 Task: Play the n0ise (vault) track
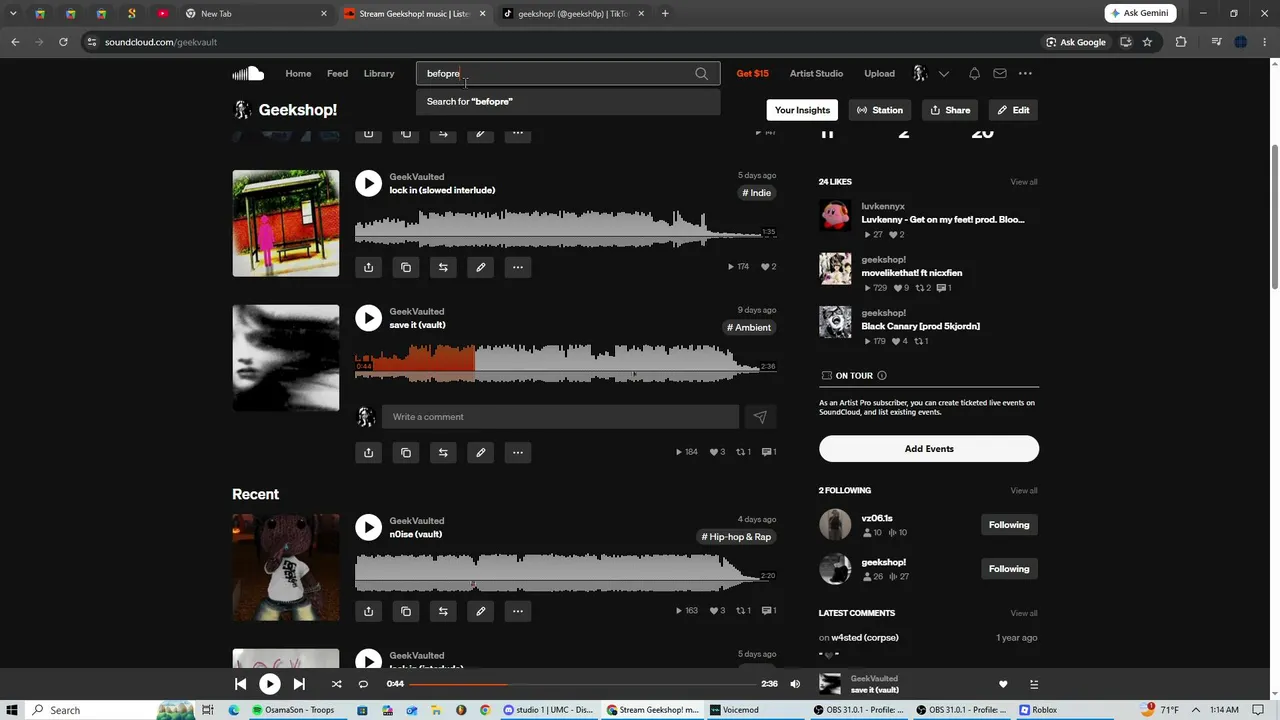point(368,527)
